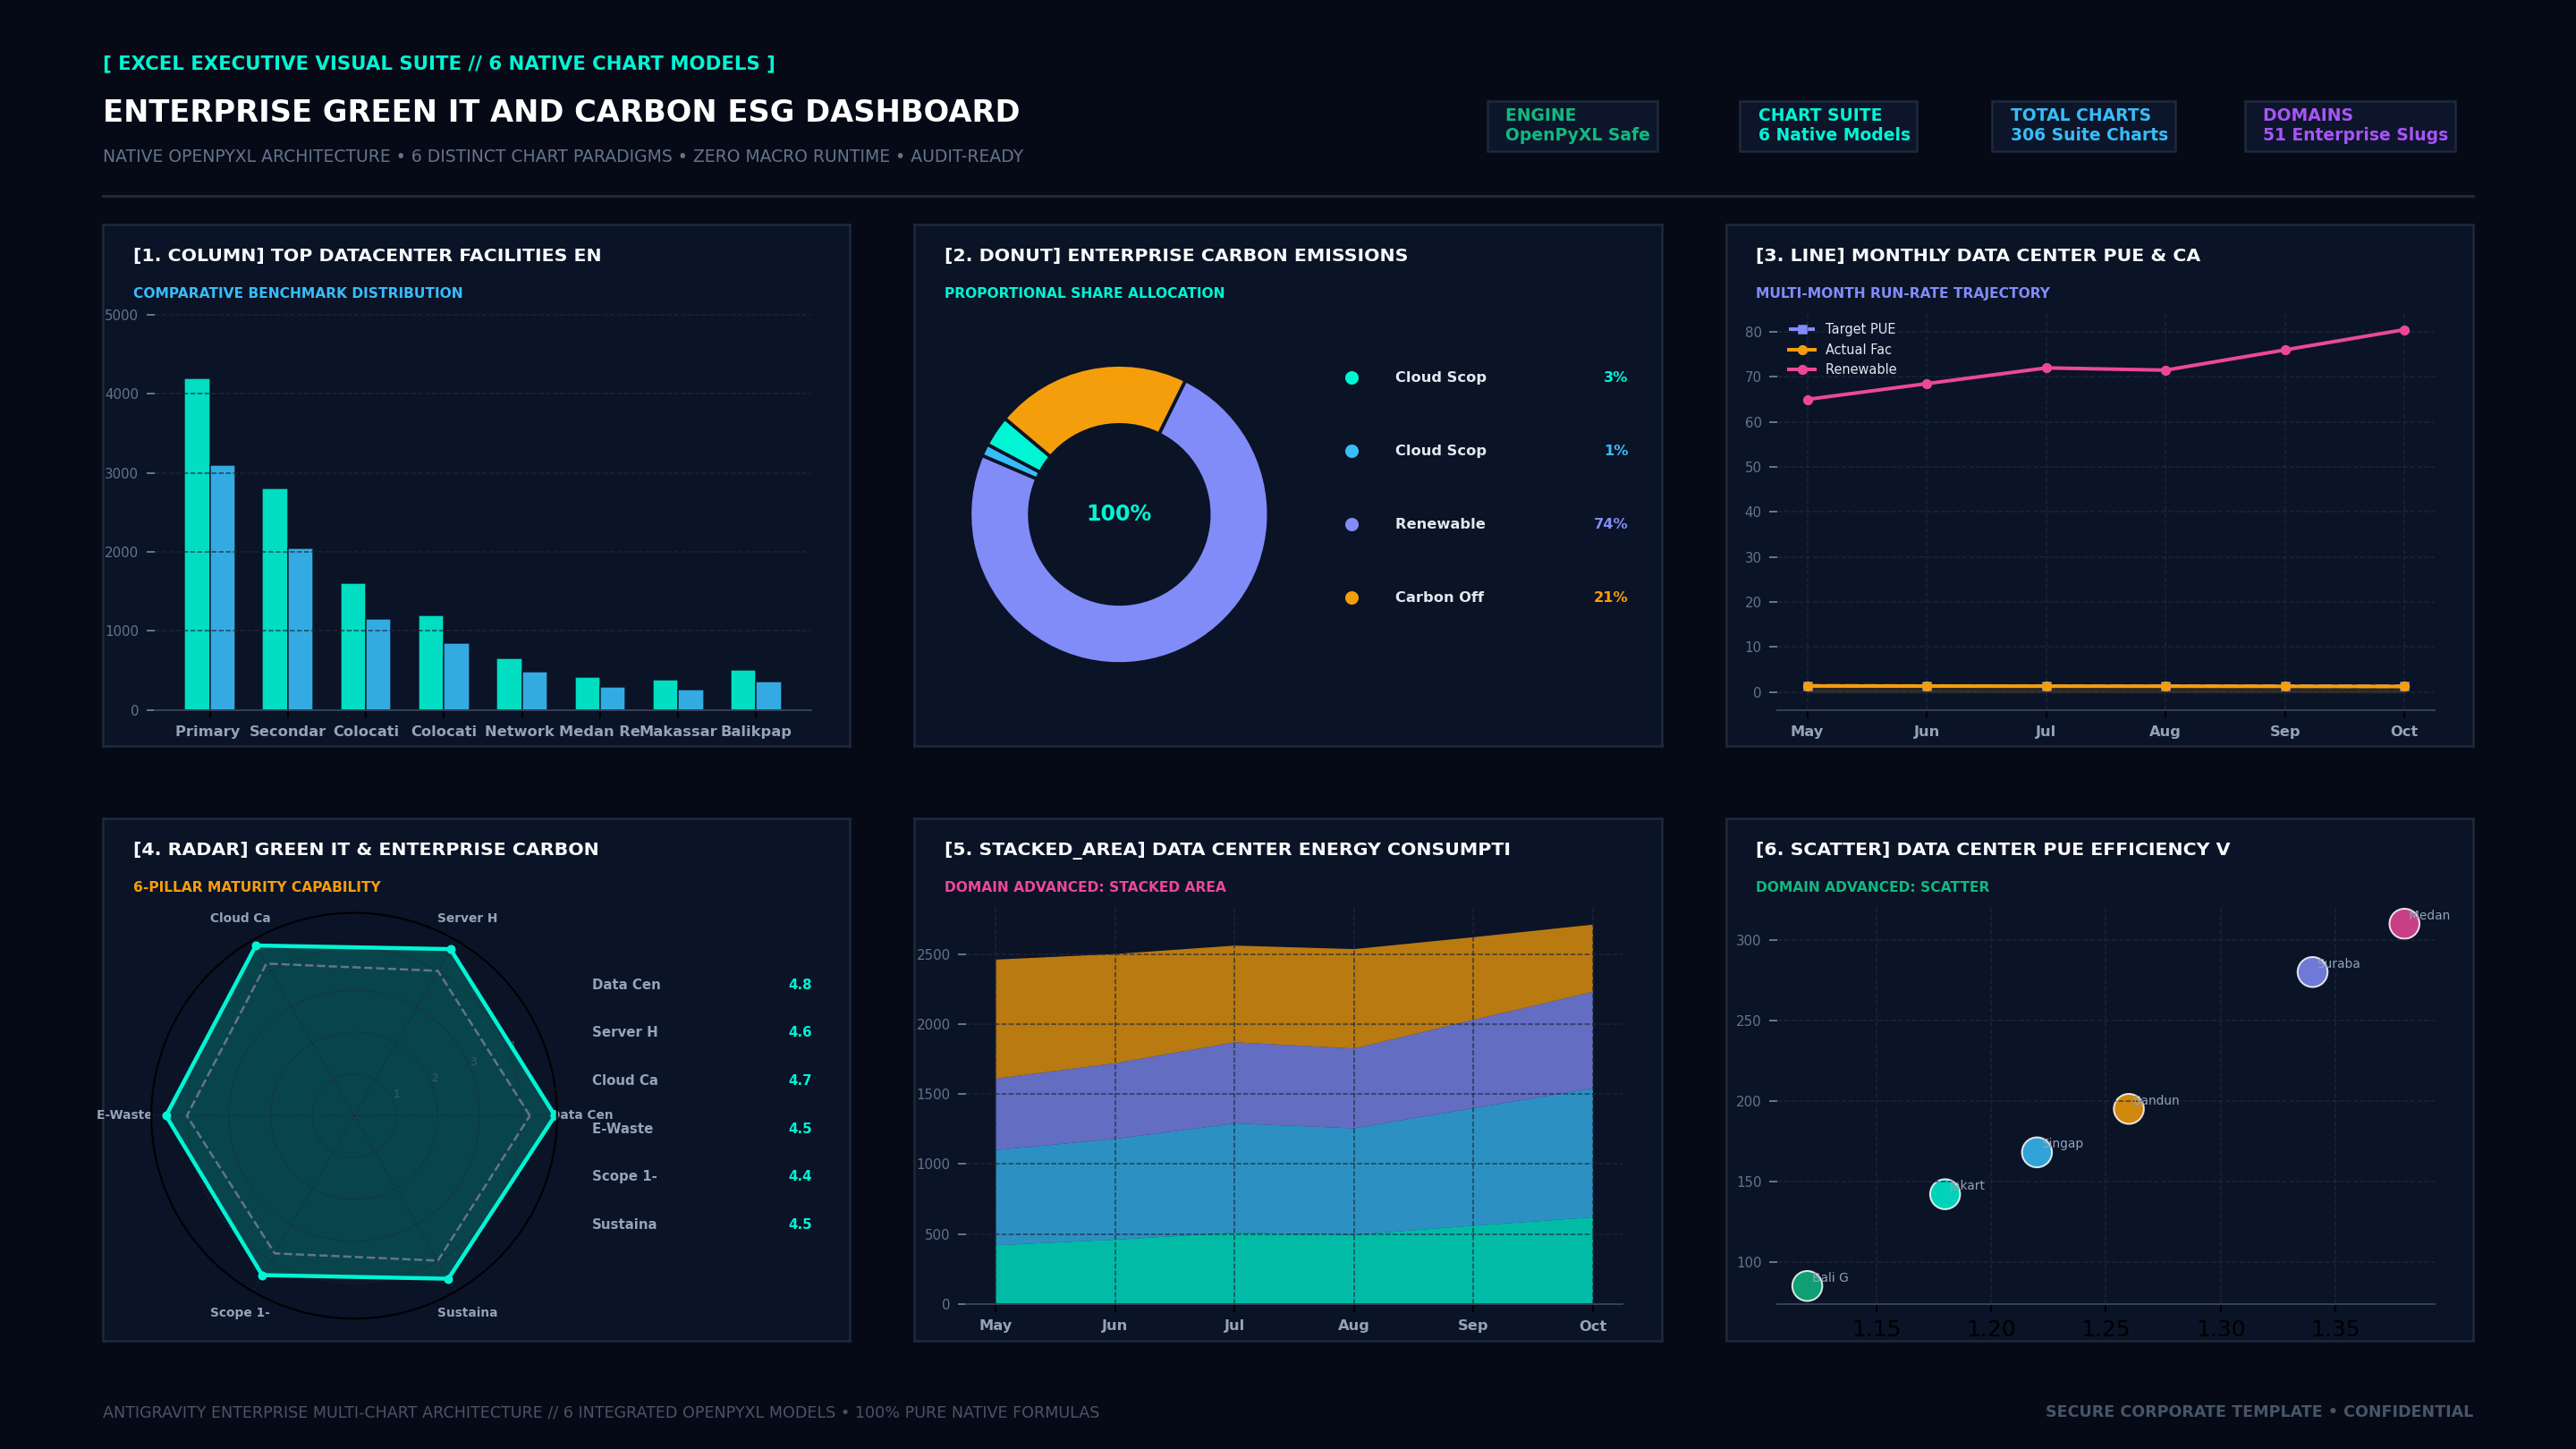Image resolution: width=2576 pixels, height=1449 pixels.
Task: Select the blue dot beside Cloud Scop 1%
Action: pyautogui.click(x=1352, y=451)
